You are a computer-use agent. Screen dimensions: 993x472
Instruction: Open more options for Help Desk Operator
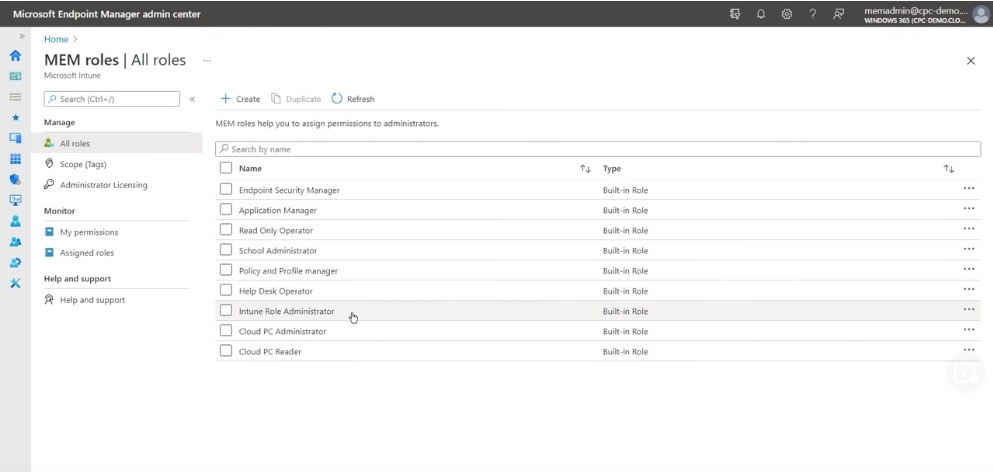(969, 290)
